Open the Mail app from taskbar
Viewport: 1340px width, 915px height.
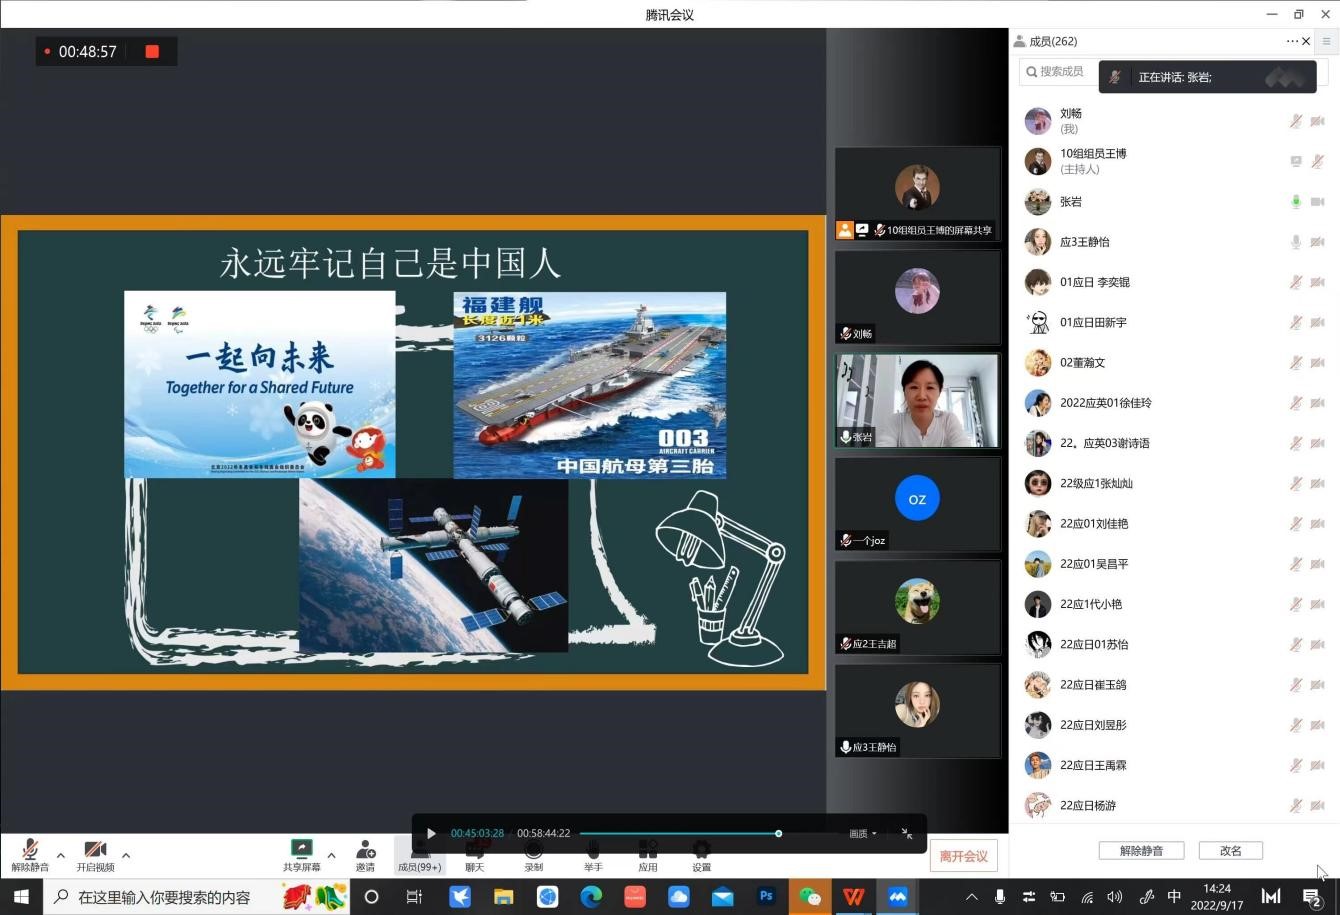coord(722,897)
